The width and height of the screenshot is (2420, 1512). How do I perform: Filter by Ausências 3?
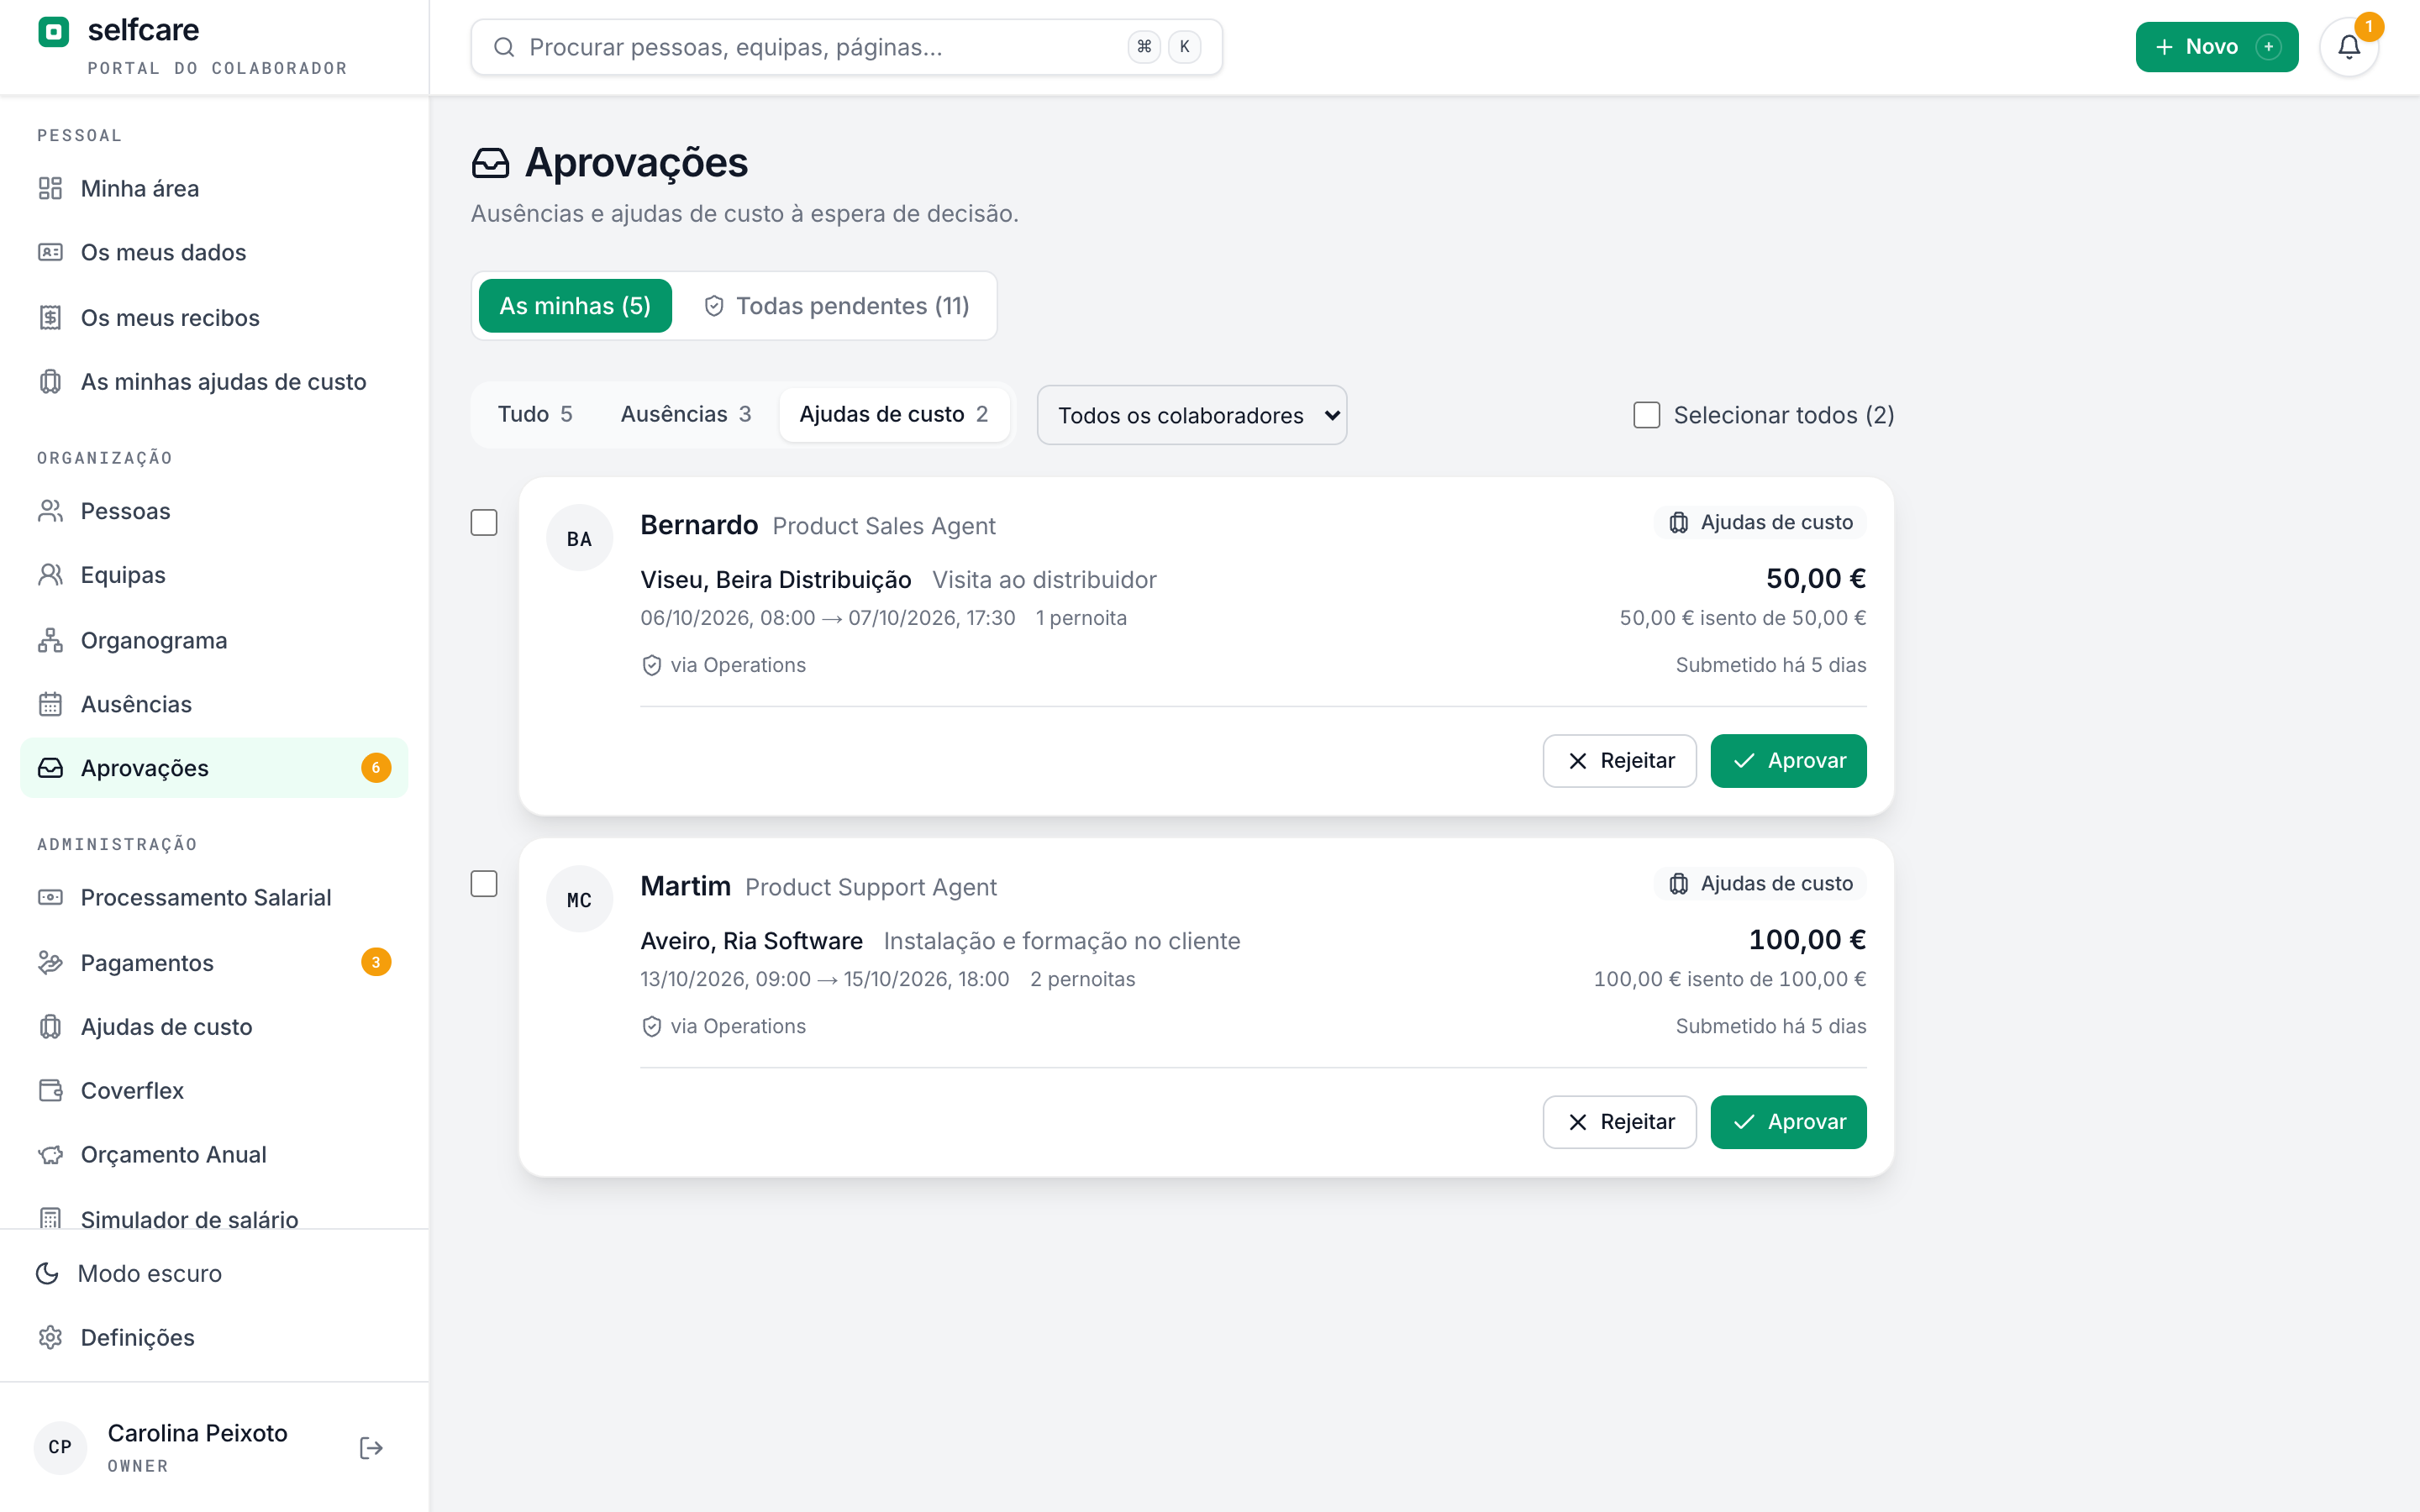pyautogui.click(x=685, y=414)
